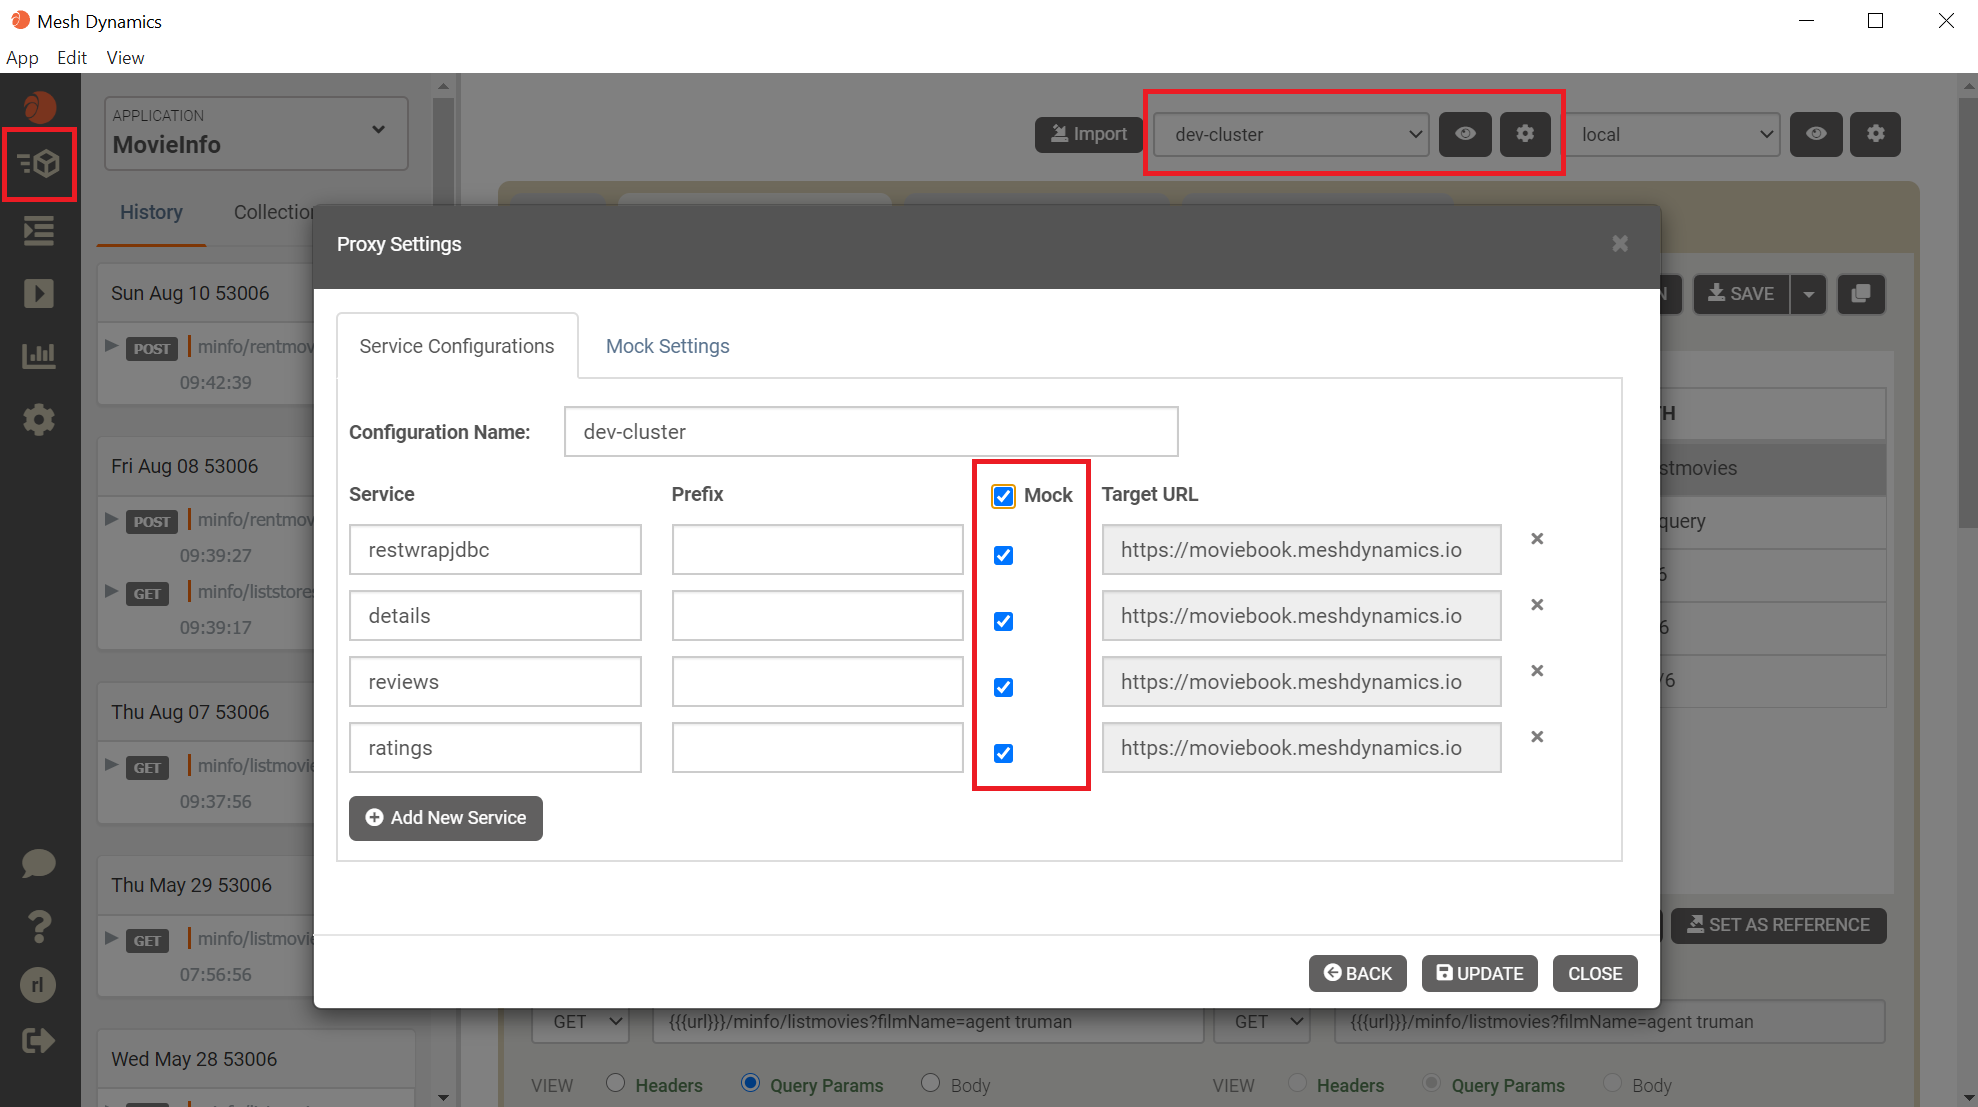Remove the details service row

click(1537, 605)
